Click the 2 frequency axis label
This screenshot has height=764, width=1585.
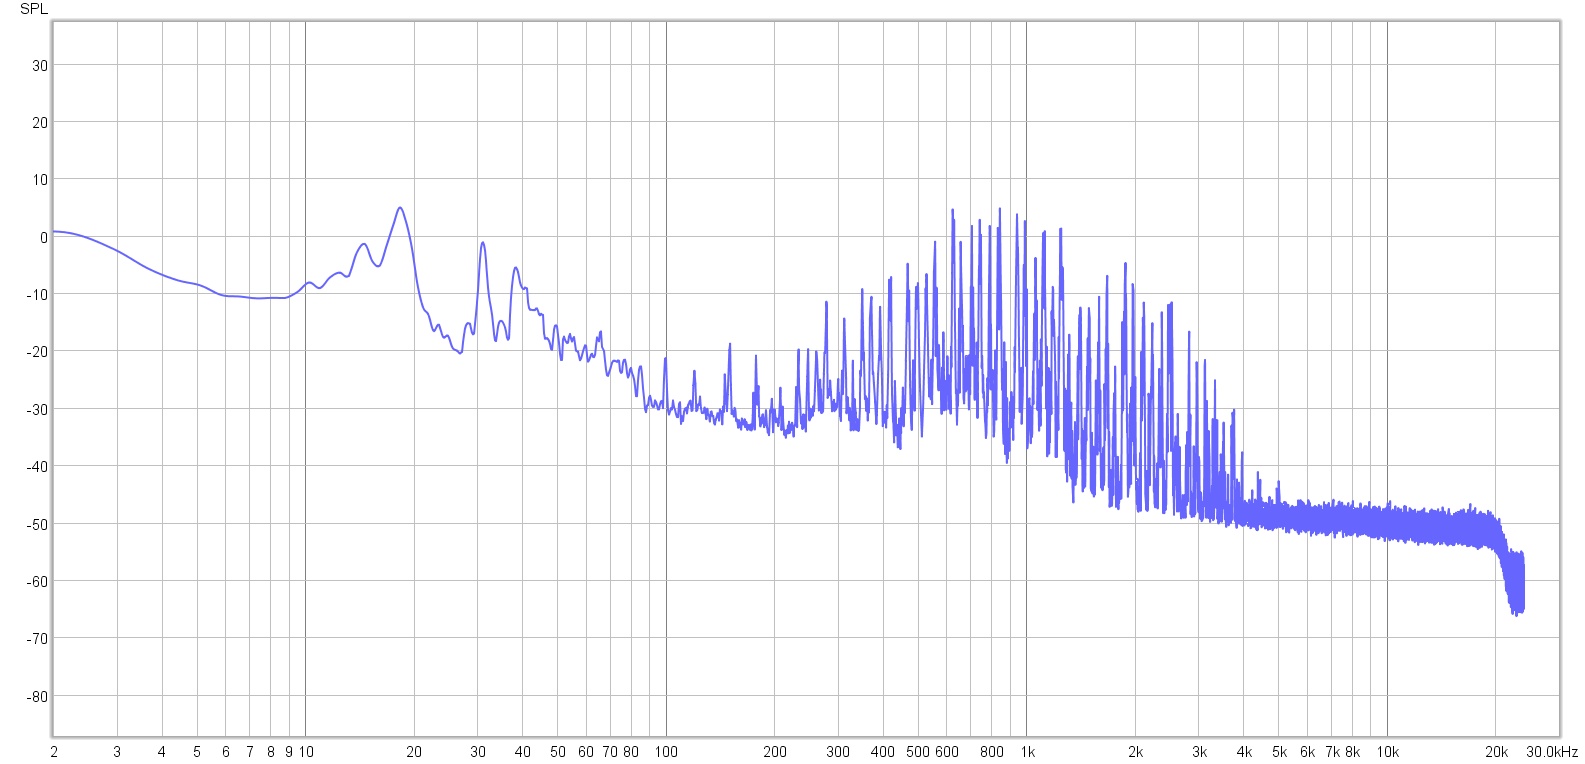point(53,752)
